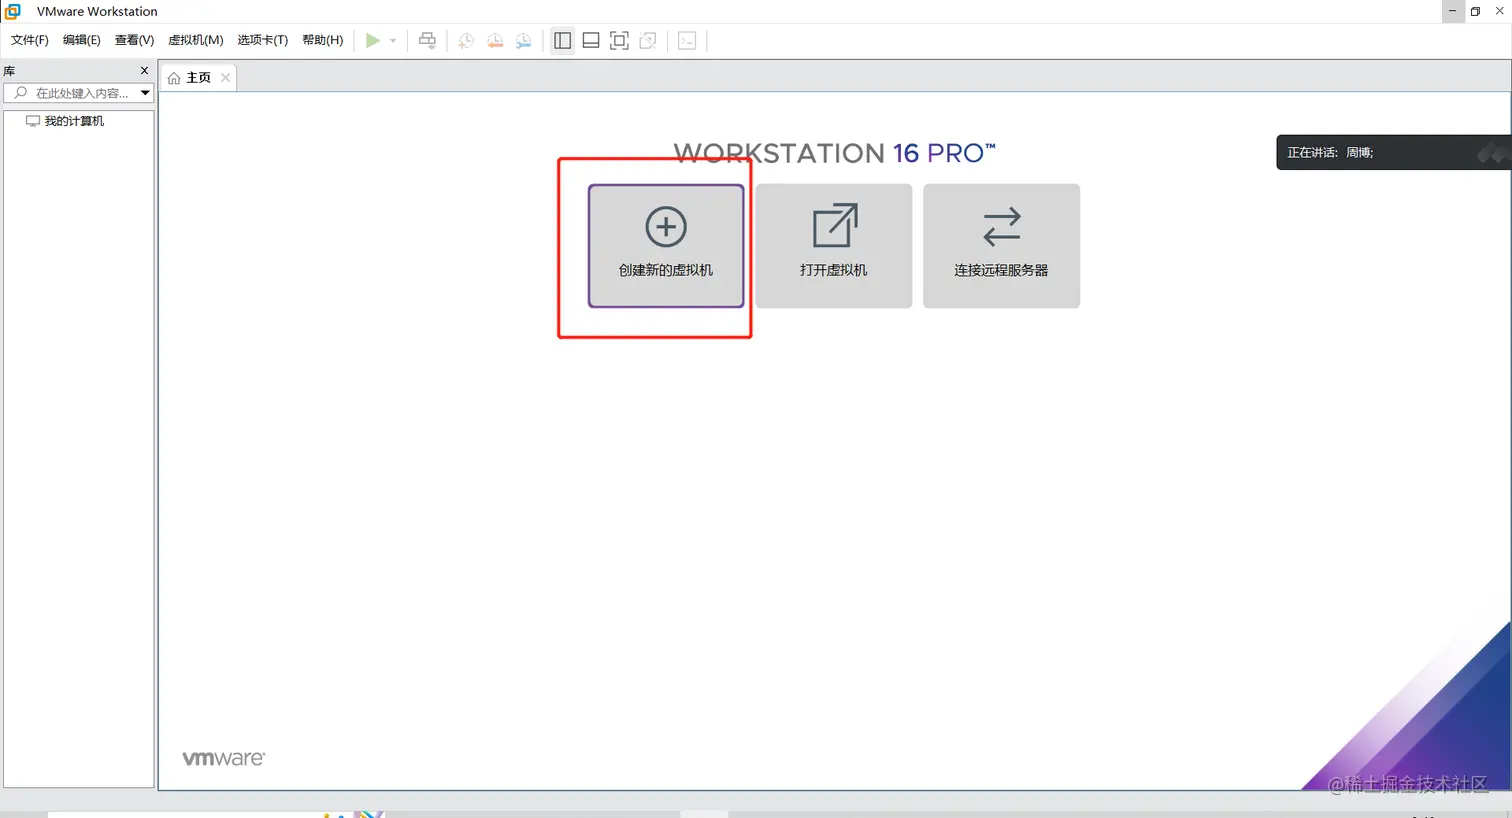Open the 编辑(E) menu
This screenshot has height=818, width=1512.
tap(82, 40)
